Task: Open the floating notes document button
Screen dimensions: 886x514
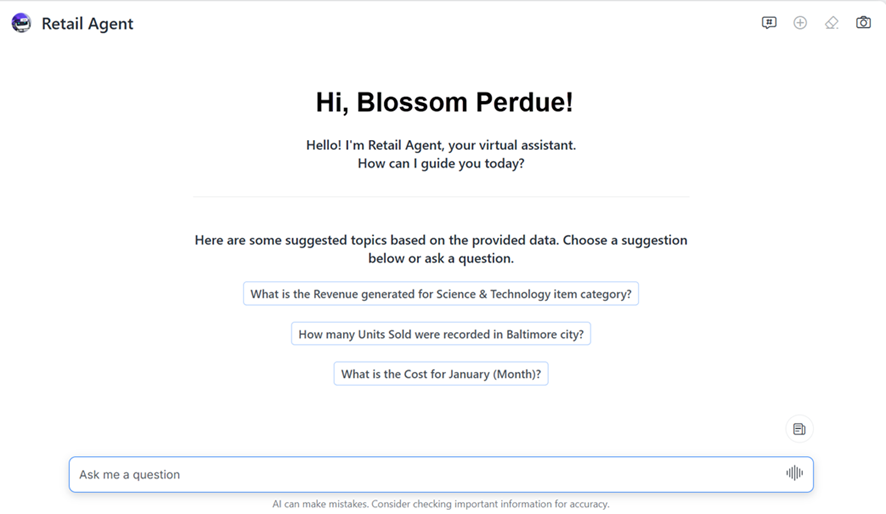Action: (x=799, y=429)
